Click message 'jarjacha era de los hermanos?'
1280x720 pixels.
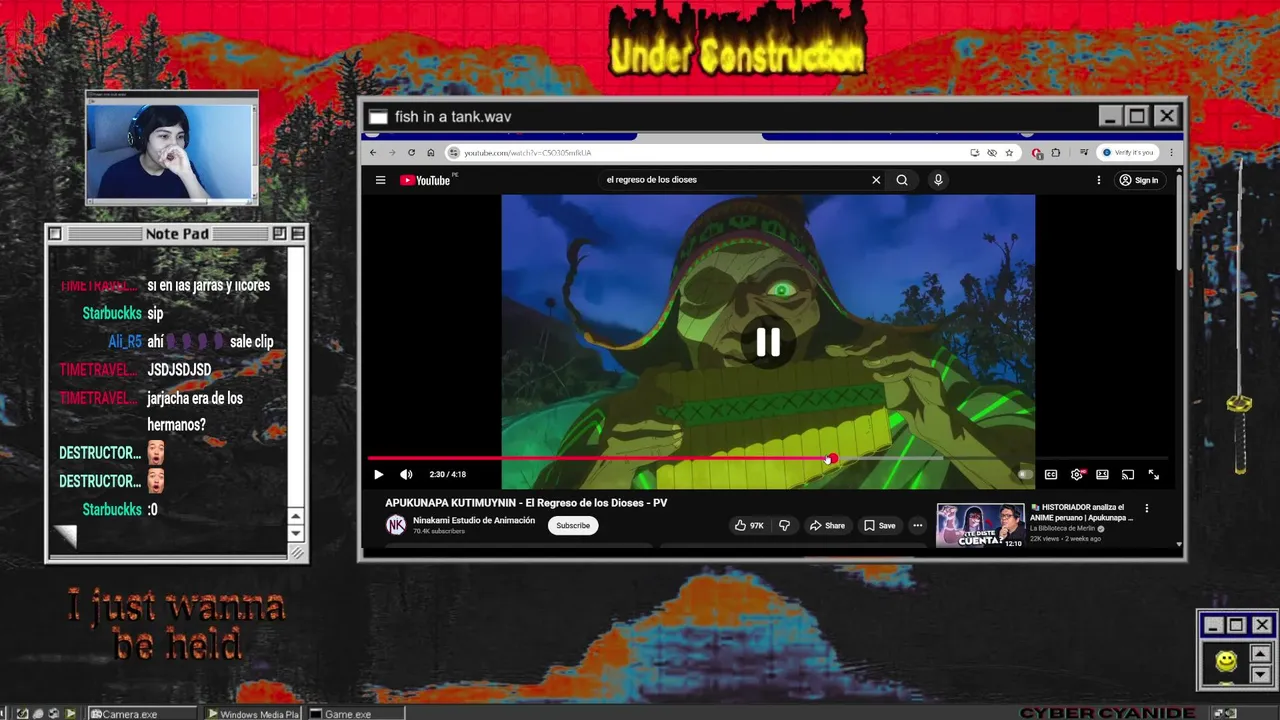[195, 411]
